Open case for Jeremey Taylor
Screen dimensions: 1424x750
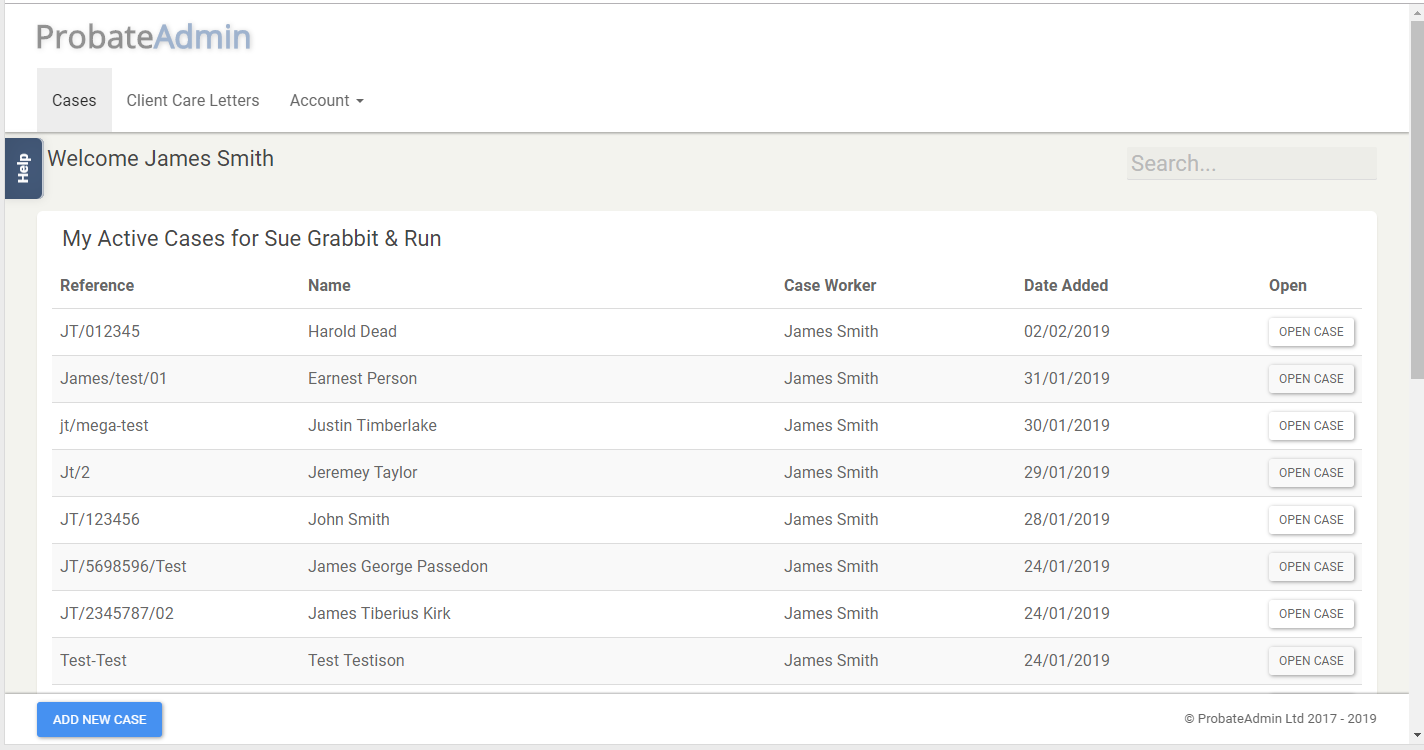click(1311, 473)
